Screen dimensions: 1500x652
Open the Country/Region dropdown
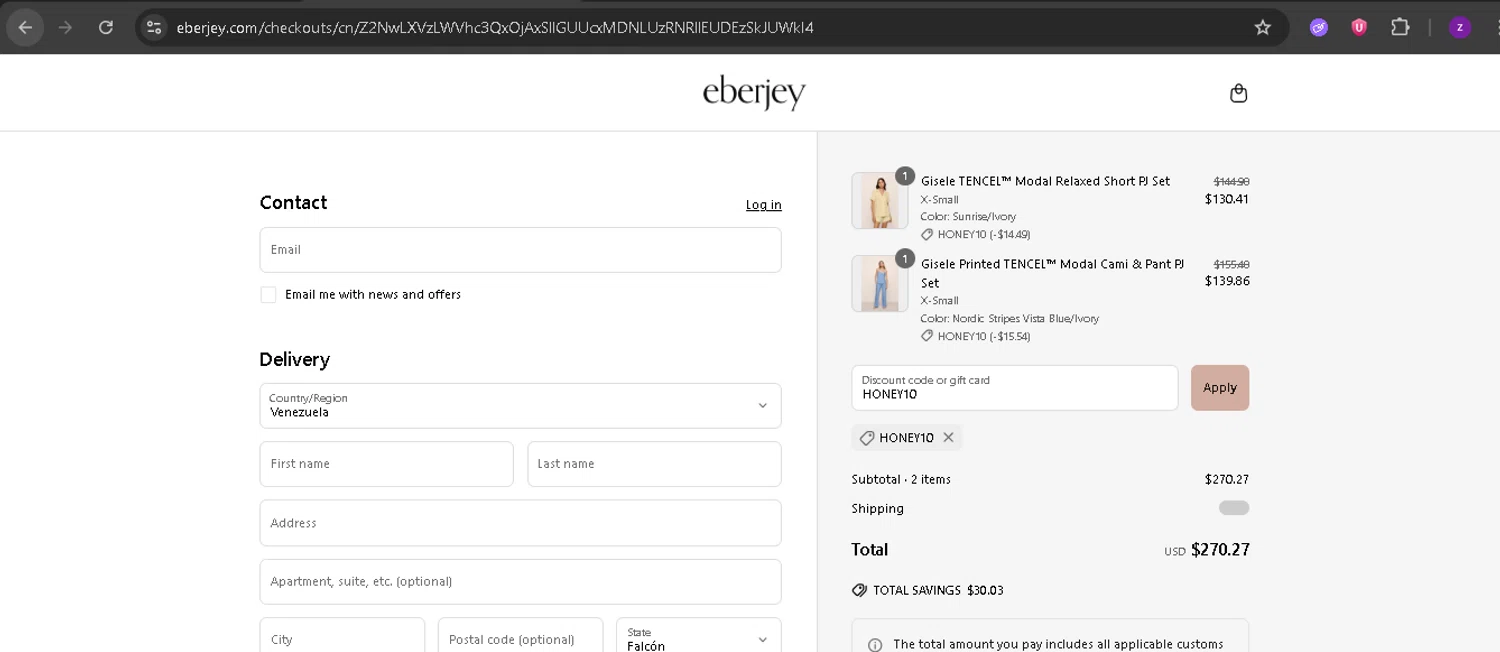(x=520, y=405)
